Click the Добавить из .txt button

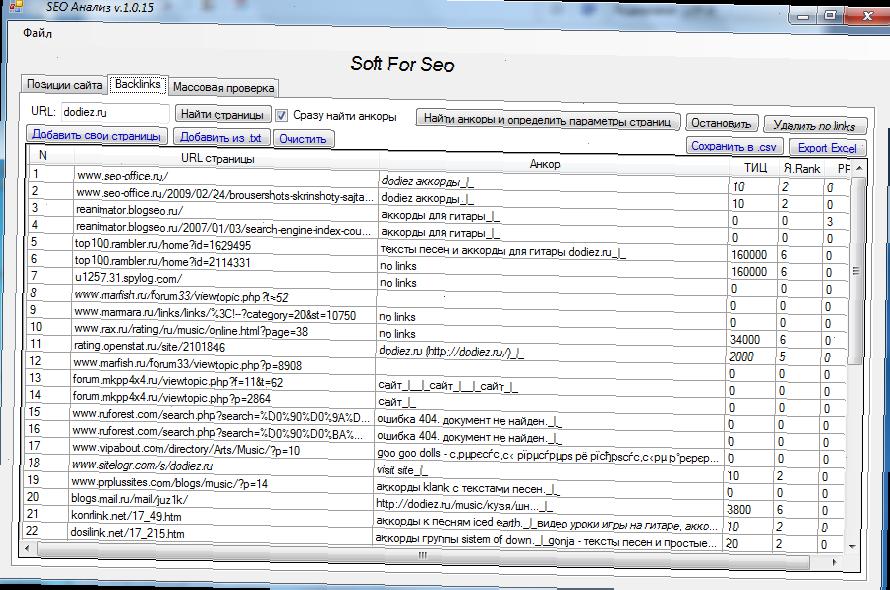221,137
